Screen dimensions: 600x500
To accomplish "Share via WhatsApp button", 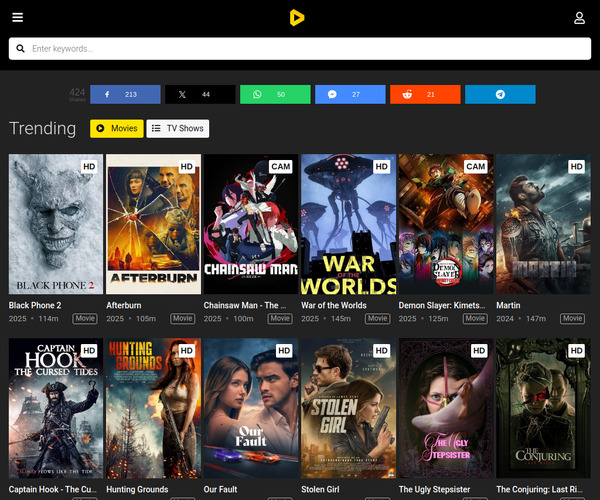I will [275, 94].
